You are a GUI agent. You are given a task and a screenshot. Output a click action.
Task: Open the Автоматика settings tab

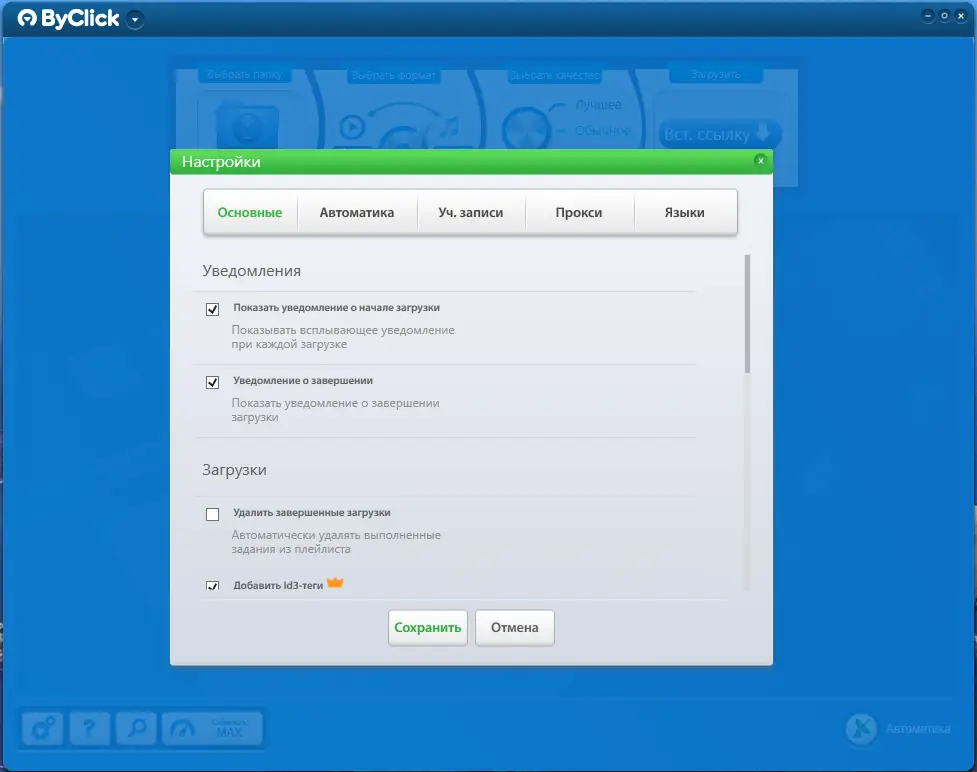[356, 212]
